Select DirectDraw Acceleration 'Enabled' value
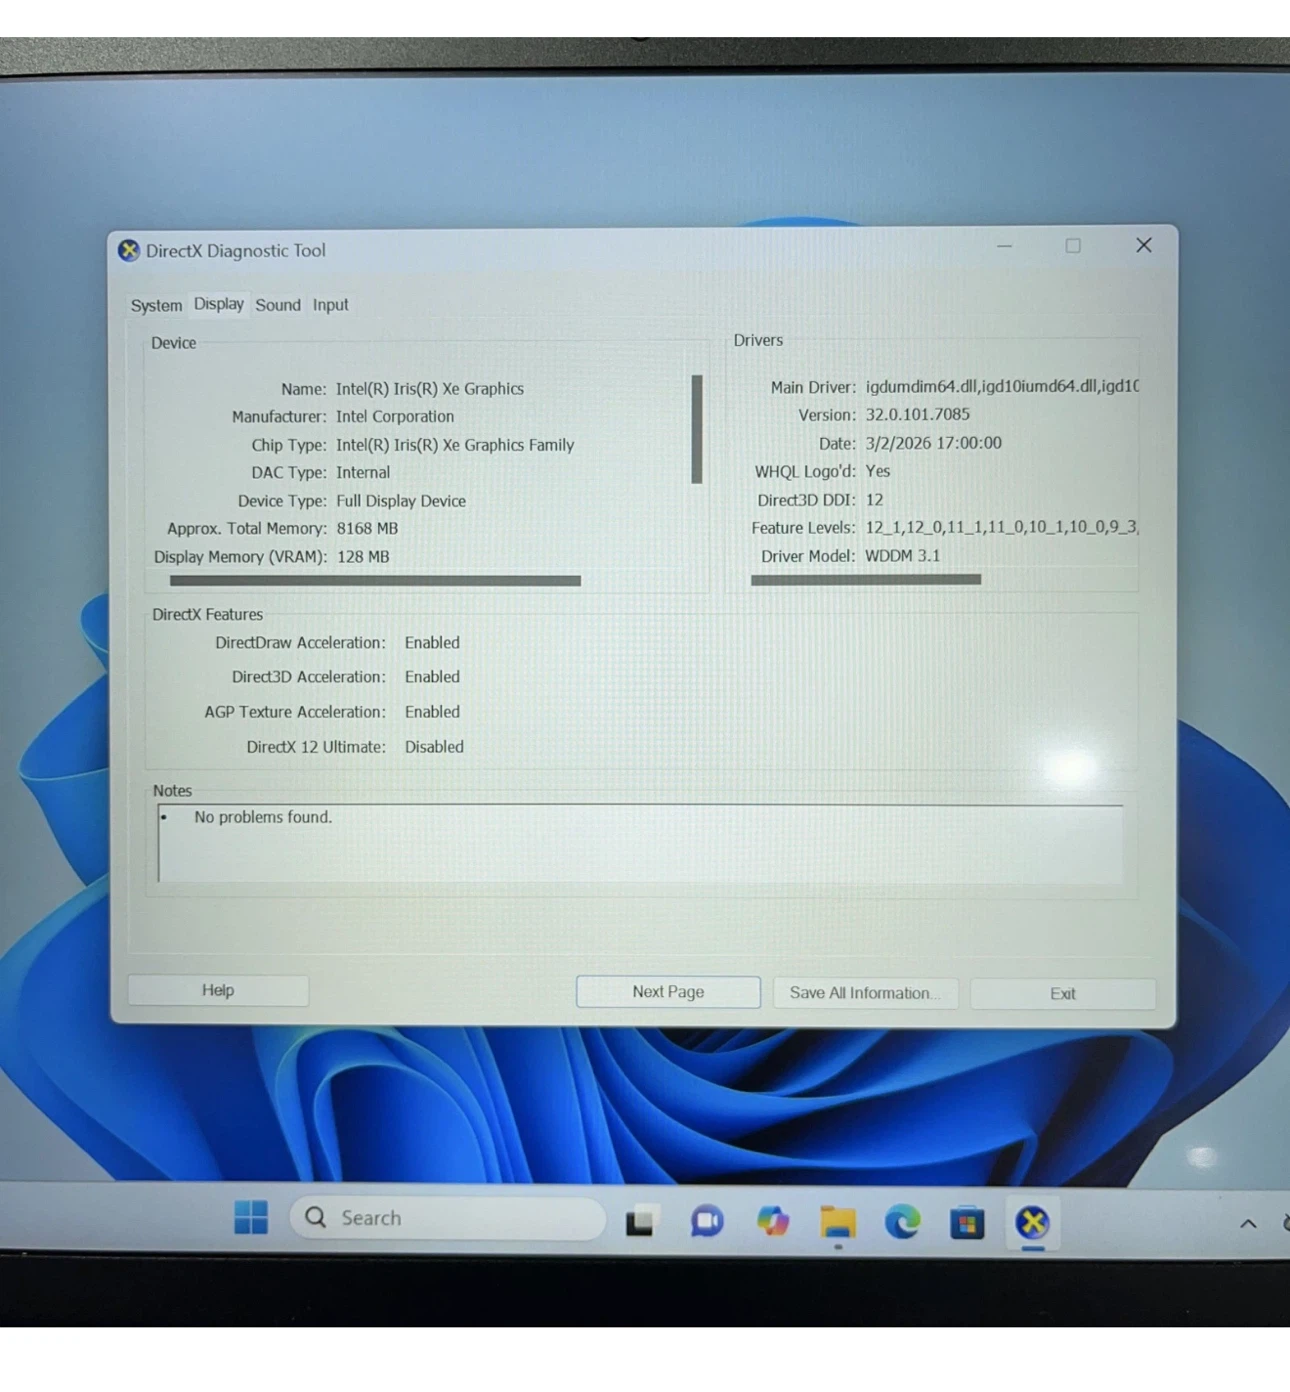The image size is (1290, 1392). tap(432, 643)
